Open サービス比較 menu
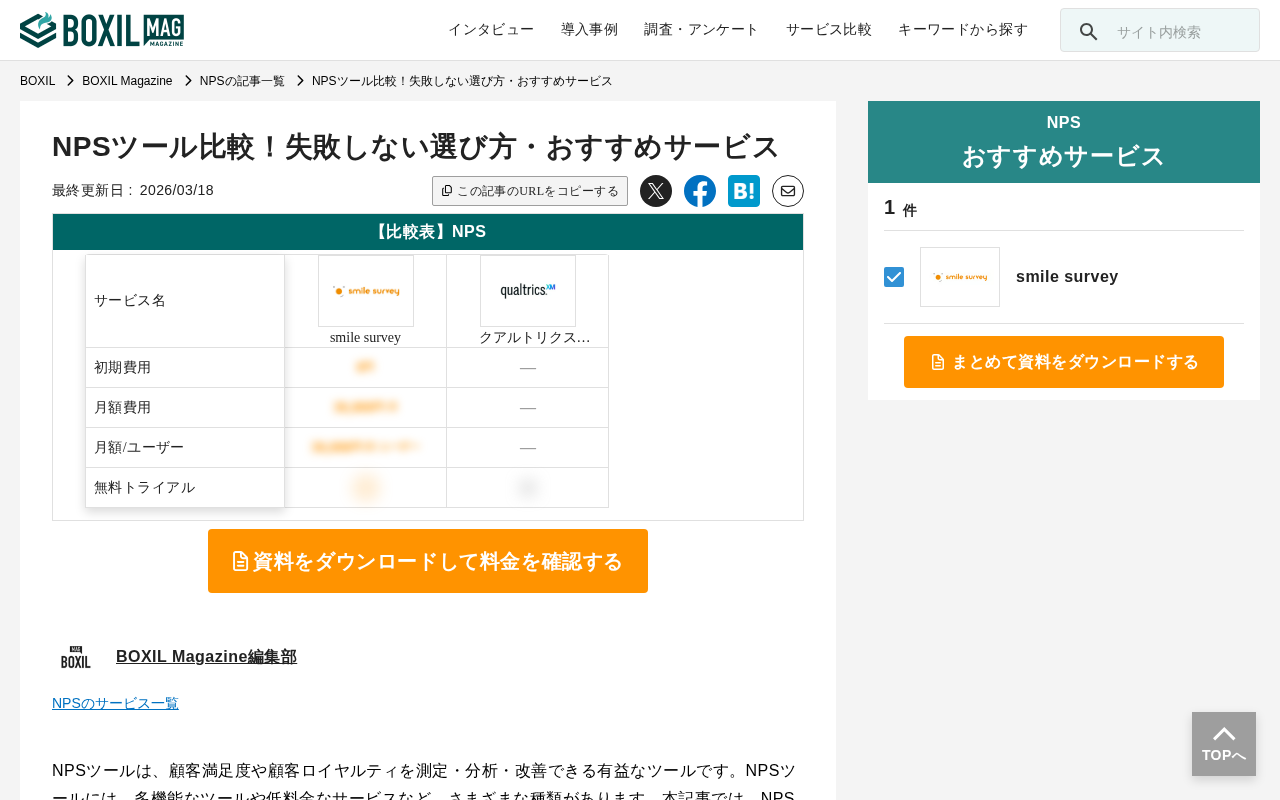The image size is (1280, 800). click(x=829, y=30)
